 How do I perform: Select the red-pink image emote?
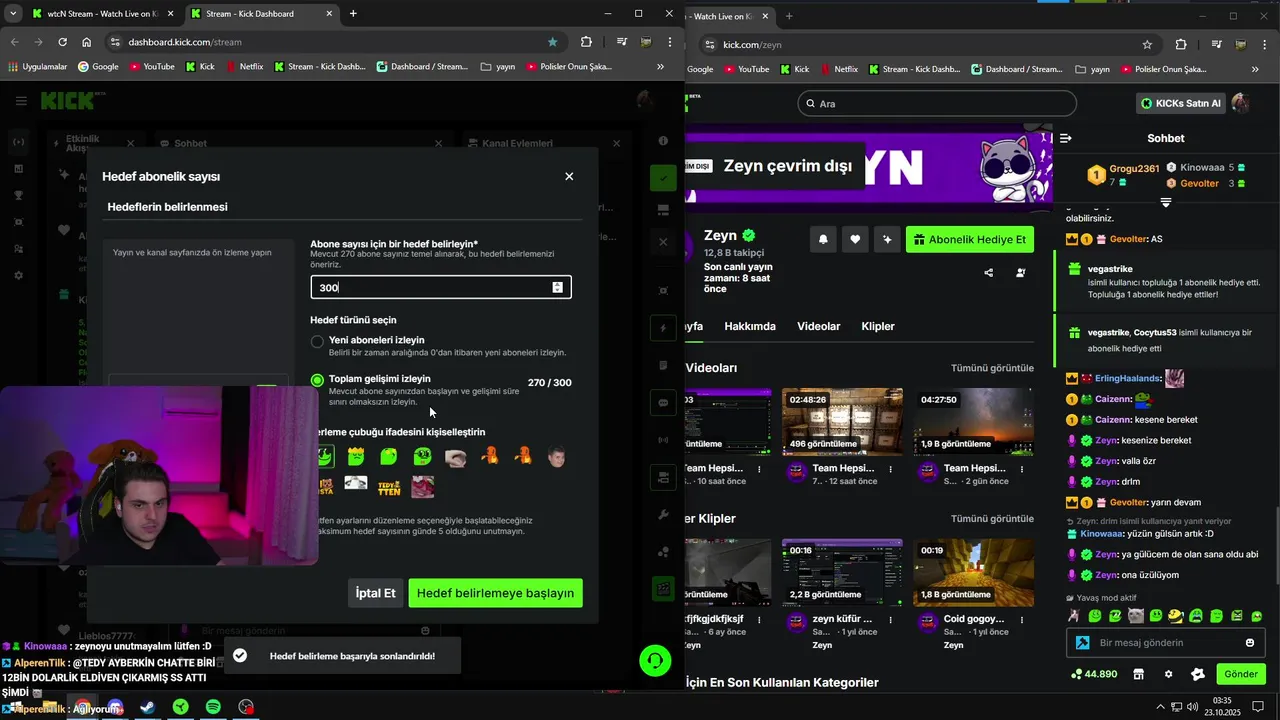pos(423,487)
